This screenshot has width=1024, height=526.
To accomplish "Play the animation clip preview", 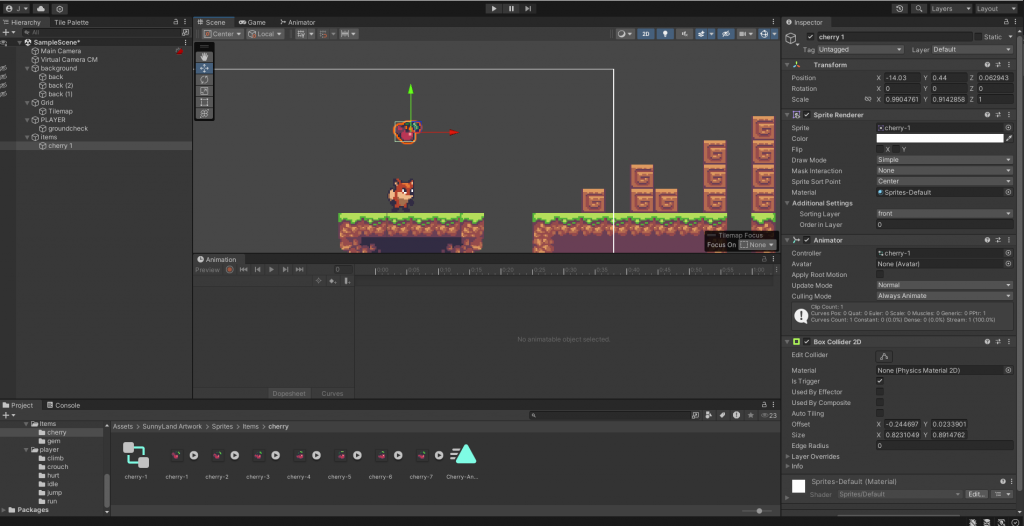I will tap(272, 269).
